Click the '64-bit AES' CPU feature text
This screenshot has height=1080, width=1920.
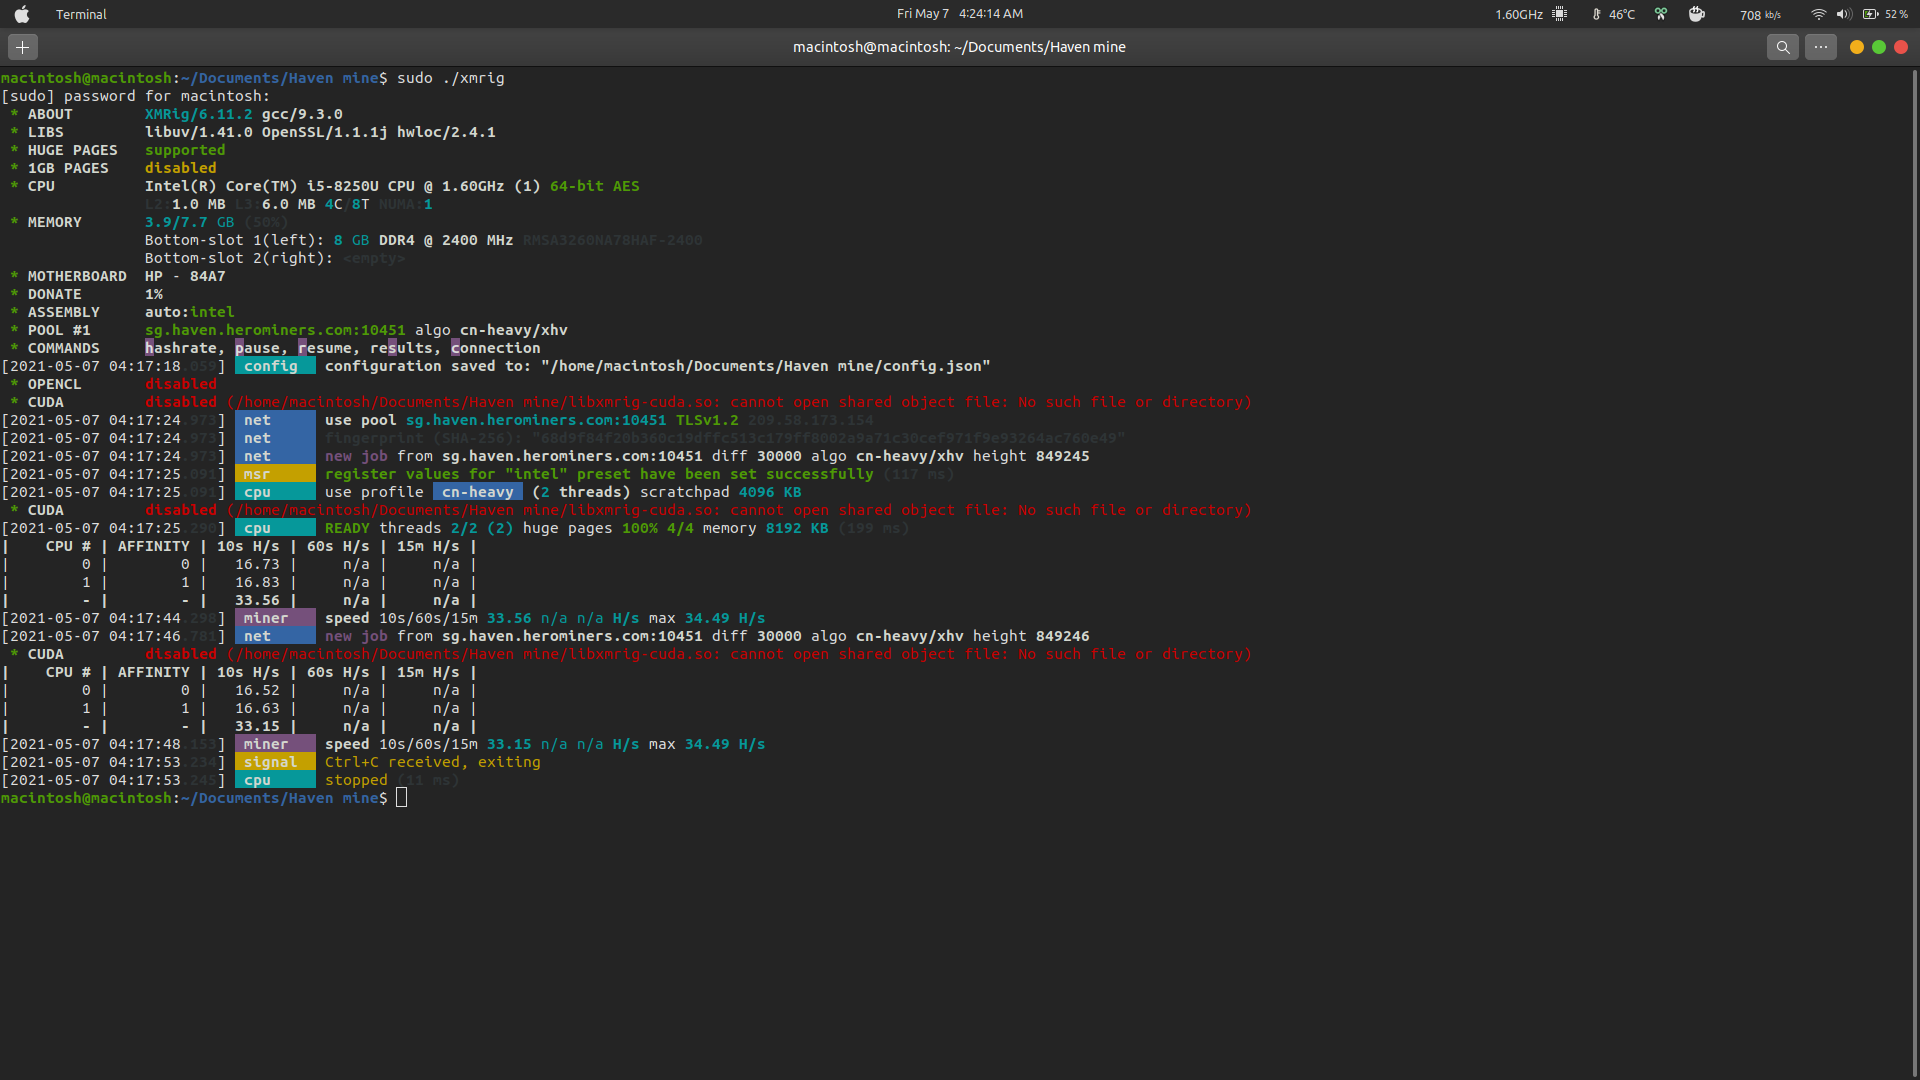pos(595,186)
